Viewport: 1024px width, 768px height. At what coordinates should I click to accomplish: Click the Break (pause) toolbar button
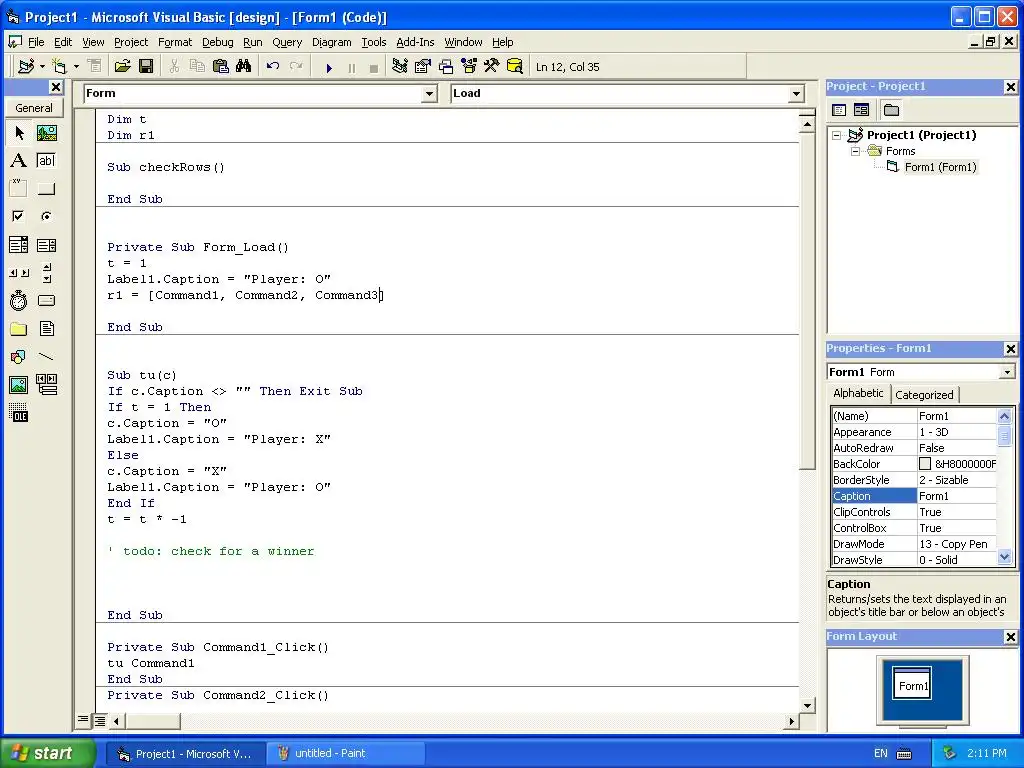(352, 67)
